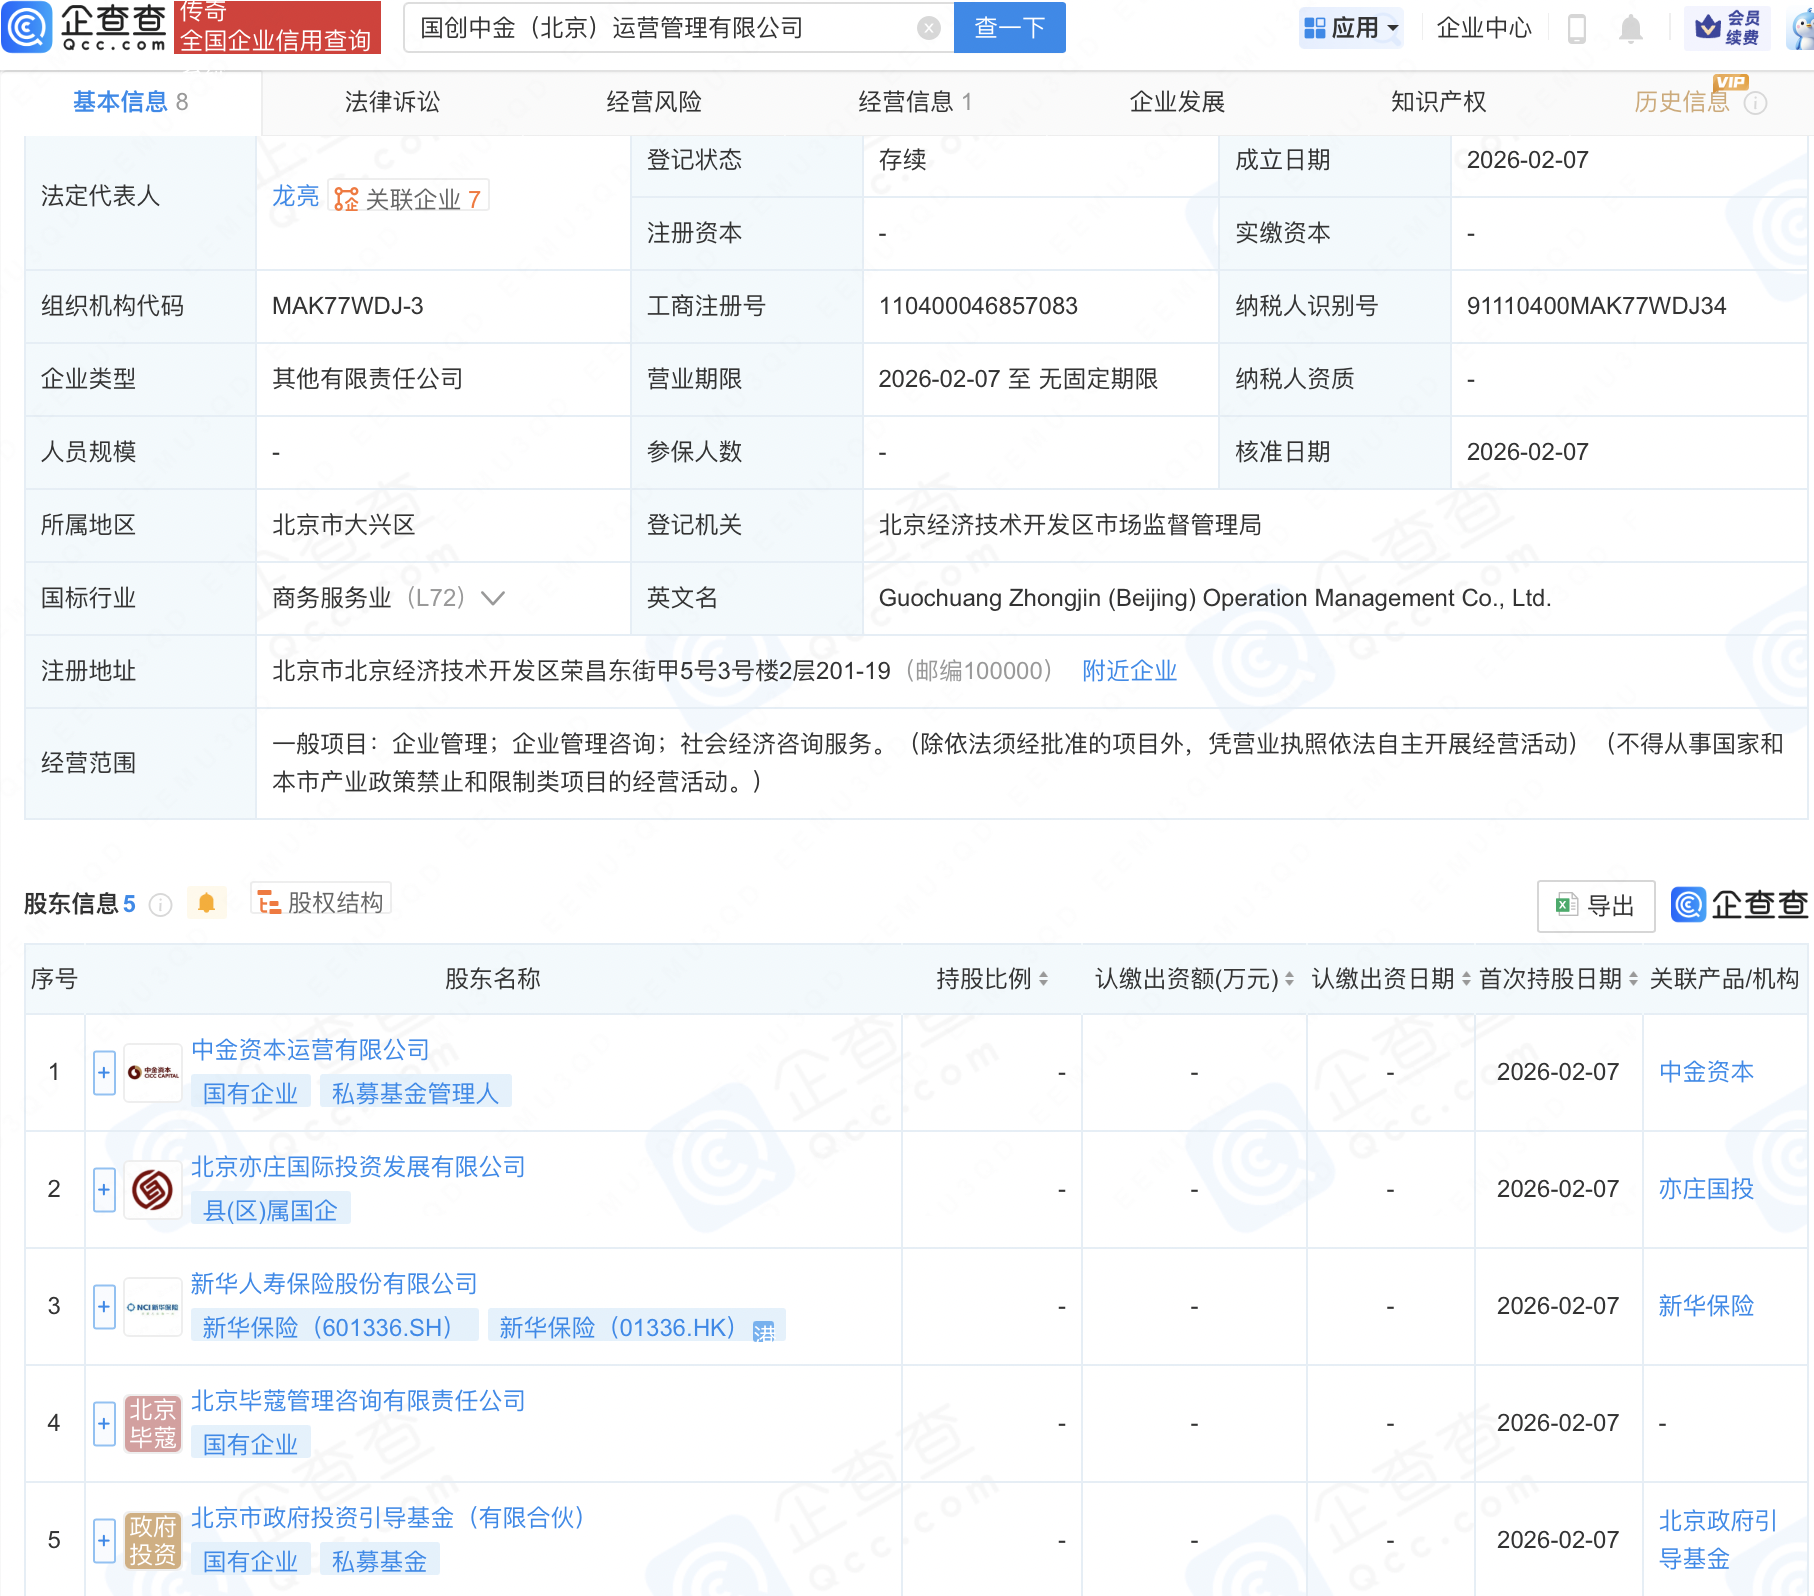The width and height of the screenshot is (1814, 1596).
Task: Click the shareholder info tooltip icon
Action: pos(160,905)
